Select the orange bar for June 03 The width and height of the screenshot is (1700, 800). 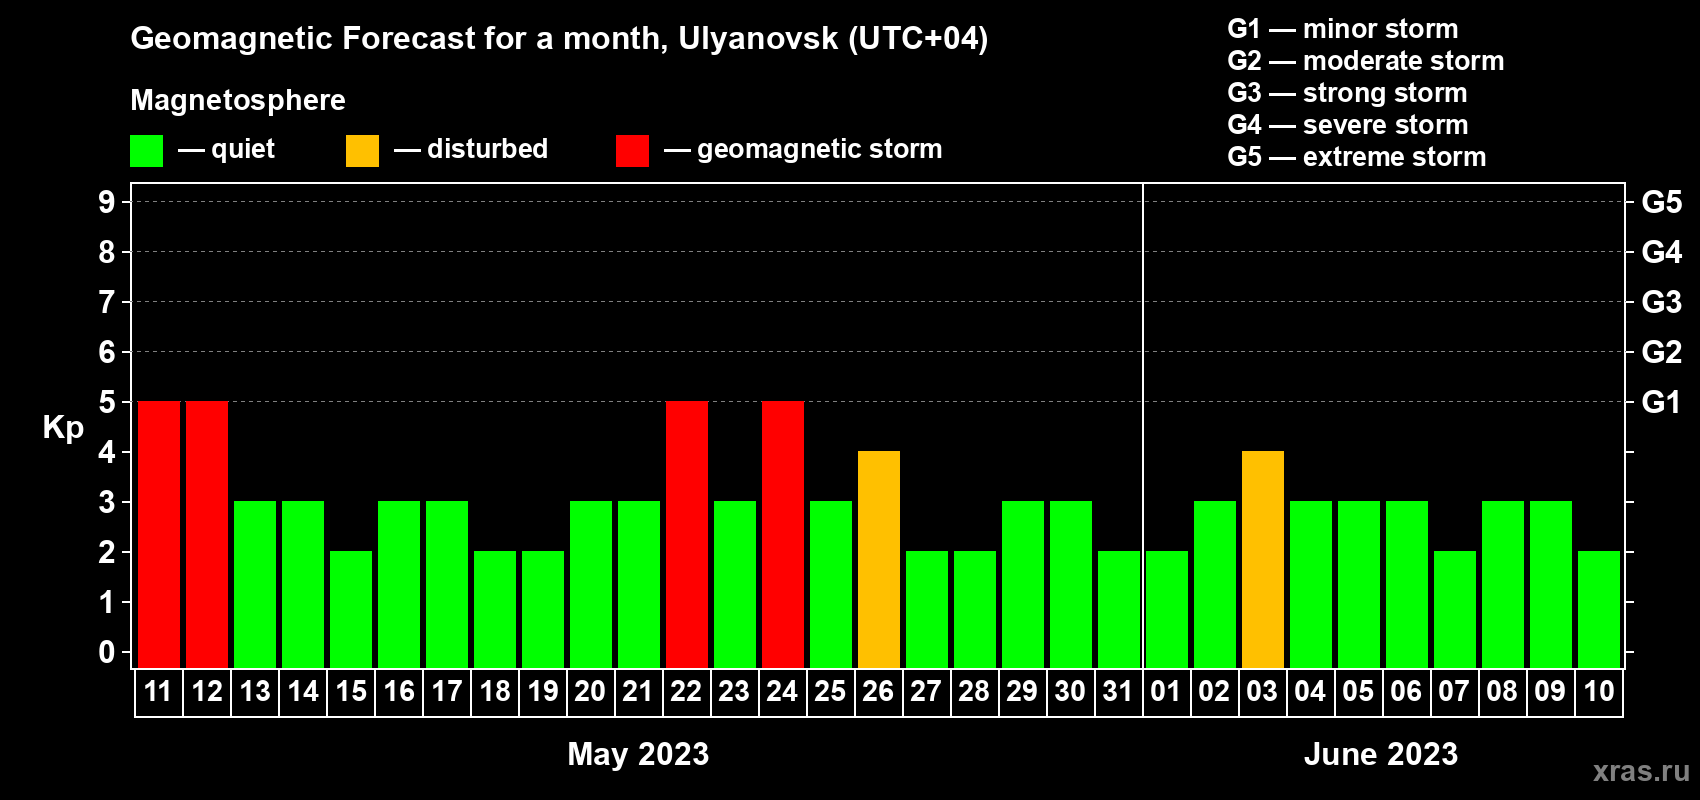[1263, 559]
